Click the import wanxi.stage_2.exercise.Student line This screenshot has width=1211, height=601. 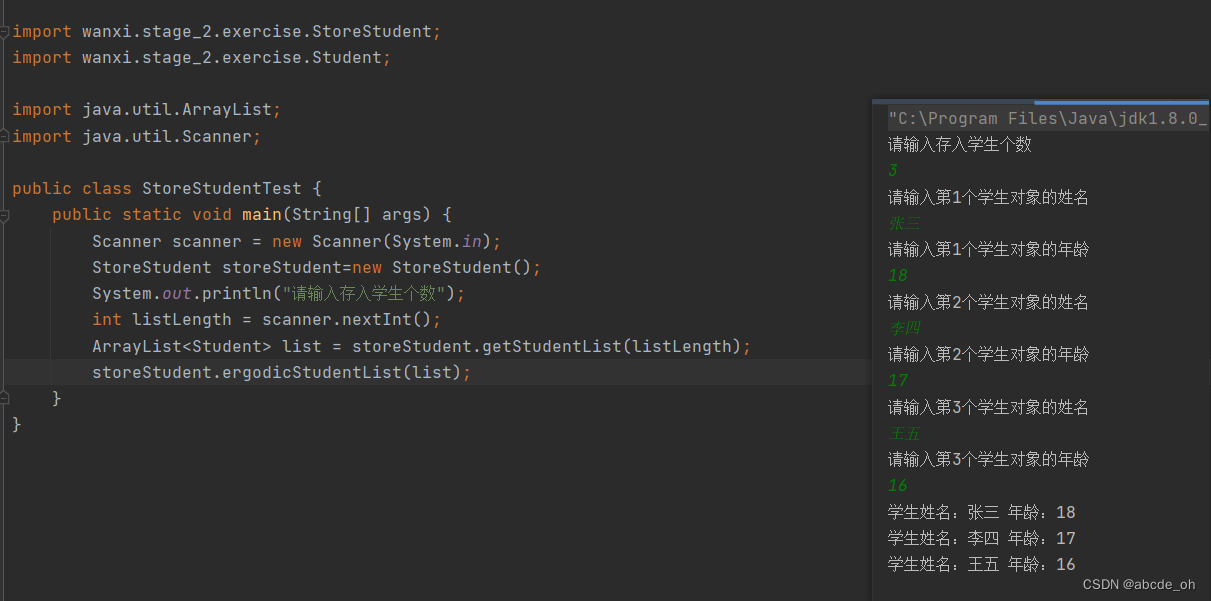coord(202,58)
